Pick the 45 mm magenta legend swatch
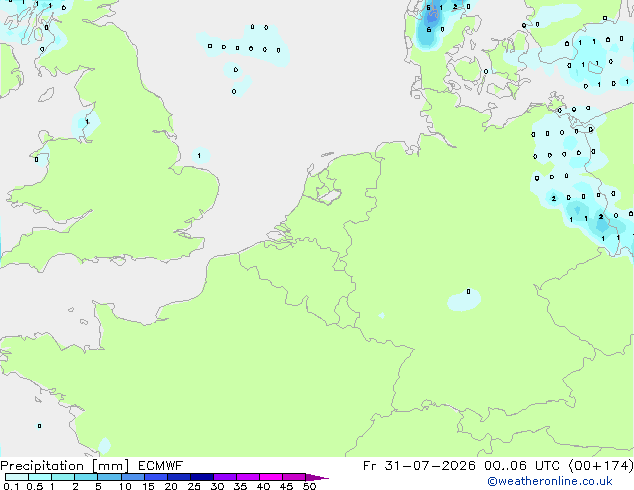This screenshot has height=490, width=634. tap(294, 477)
